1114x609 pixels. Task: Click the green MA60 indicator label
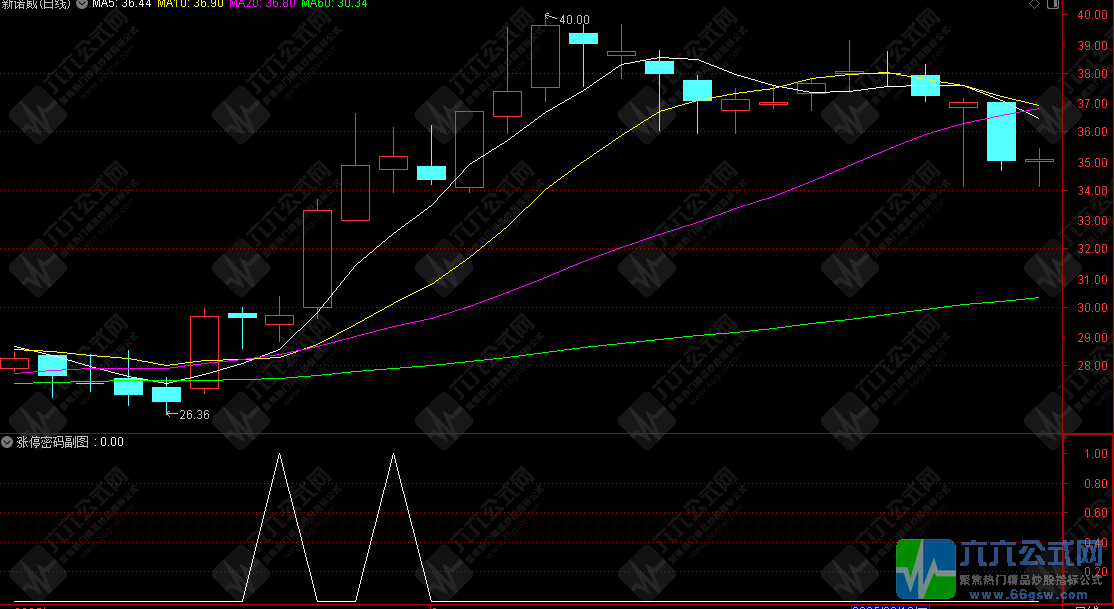coord(334,5)
